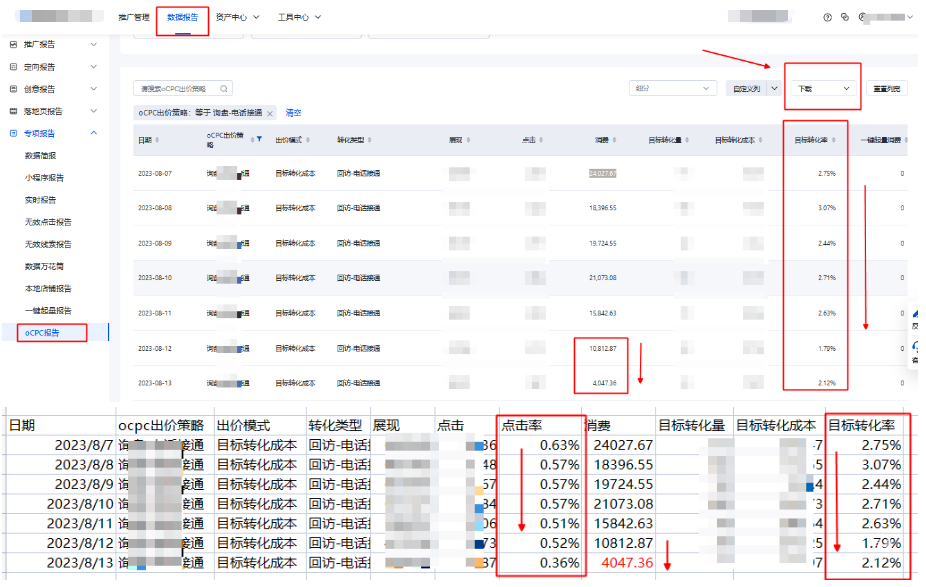The height and width of the screenshot is (587, 926).
Task: Click the oCPC出价策略 search input field
Action: (x=175, y=89)
